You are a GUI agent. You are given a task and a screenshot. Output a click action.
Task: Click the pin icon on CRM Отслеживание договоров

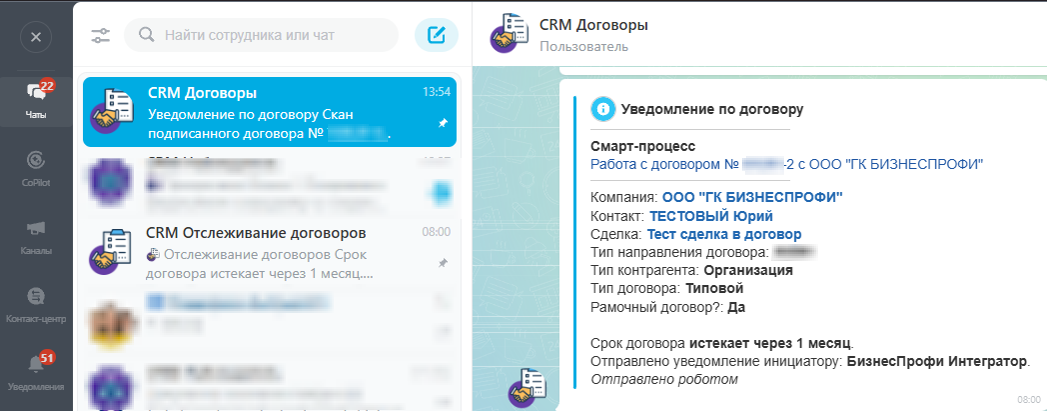pos(442,264)
